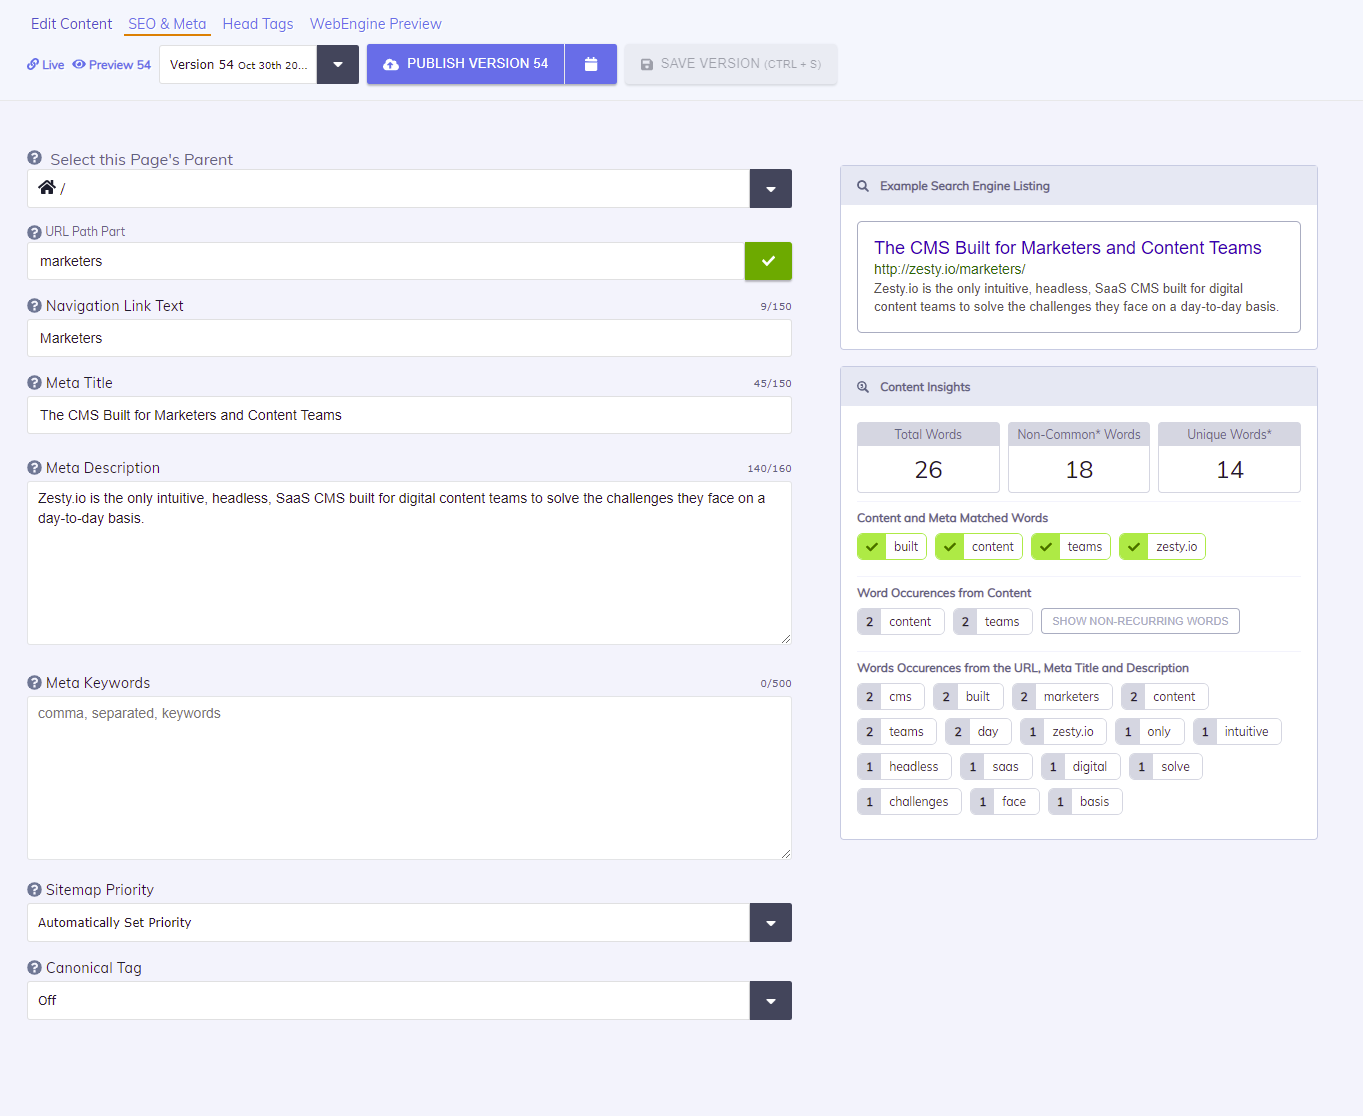Click into the Meta Description textarea

[x=409, y=563]
